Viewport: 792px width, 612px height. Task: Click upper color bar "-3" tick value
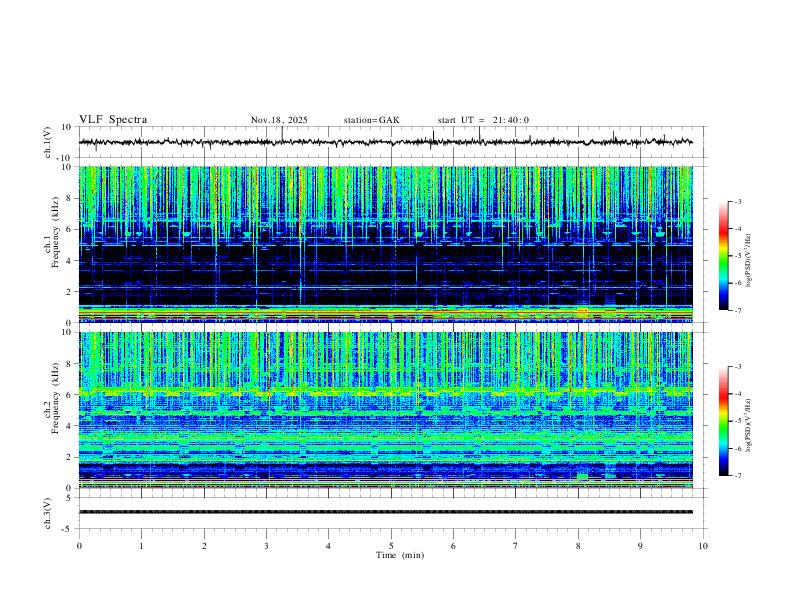click(x=737, y=201)
